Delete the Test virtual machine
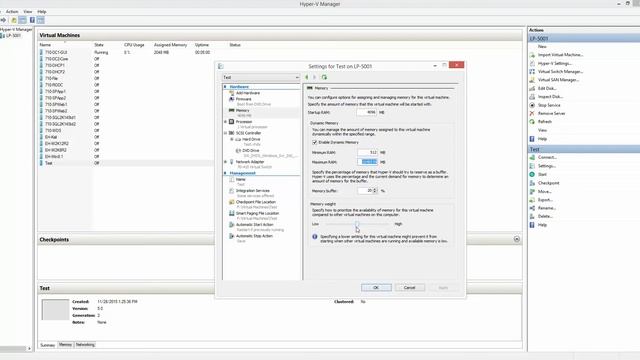The image size is (640, 360). tap(545, 216)
